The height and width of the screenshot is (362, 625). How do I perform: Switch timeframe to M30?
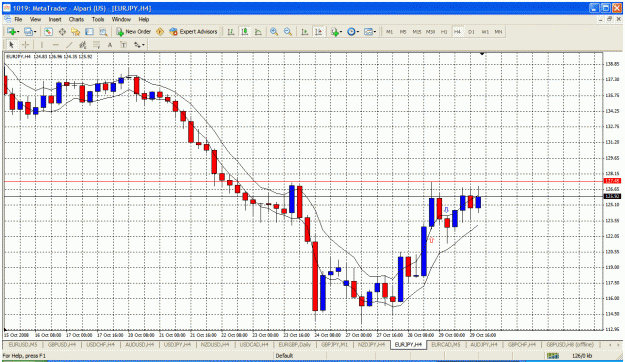[x=430, y=31]
